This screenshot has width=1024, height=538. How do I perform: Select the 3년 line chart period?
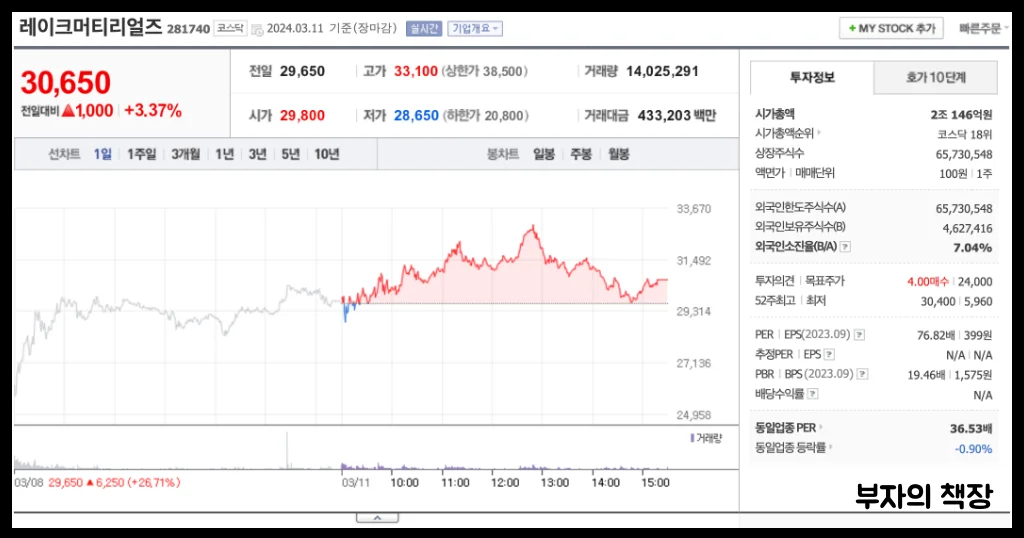(257, 154)
